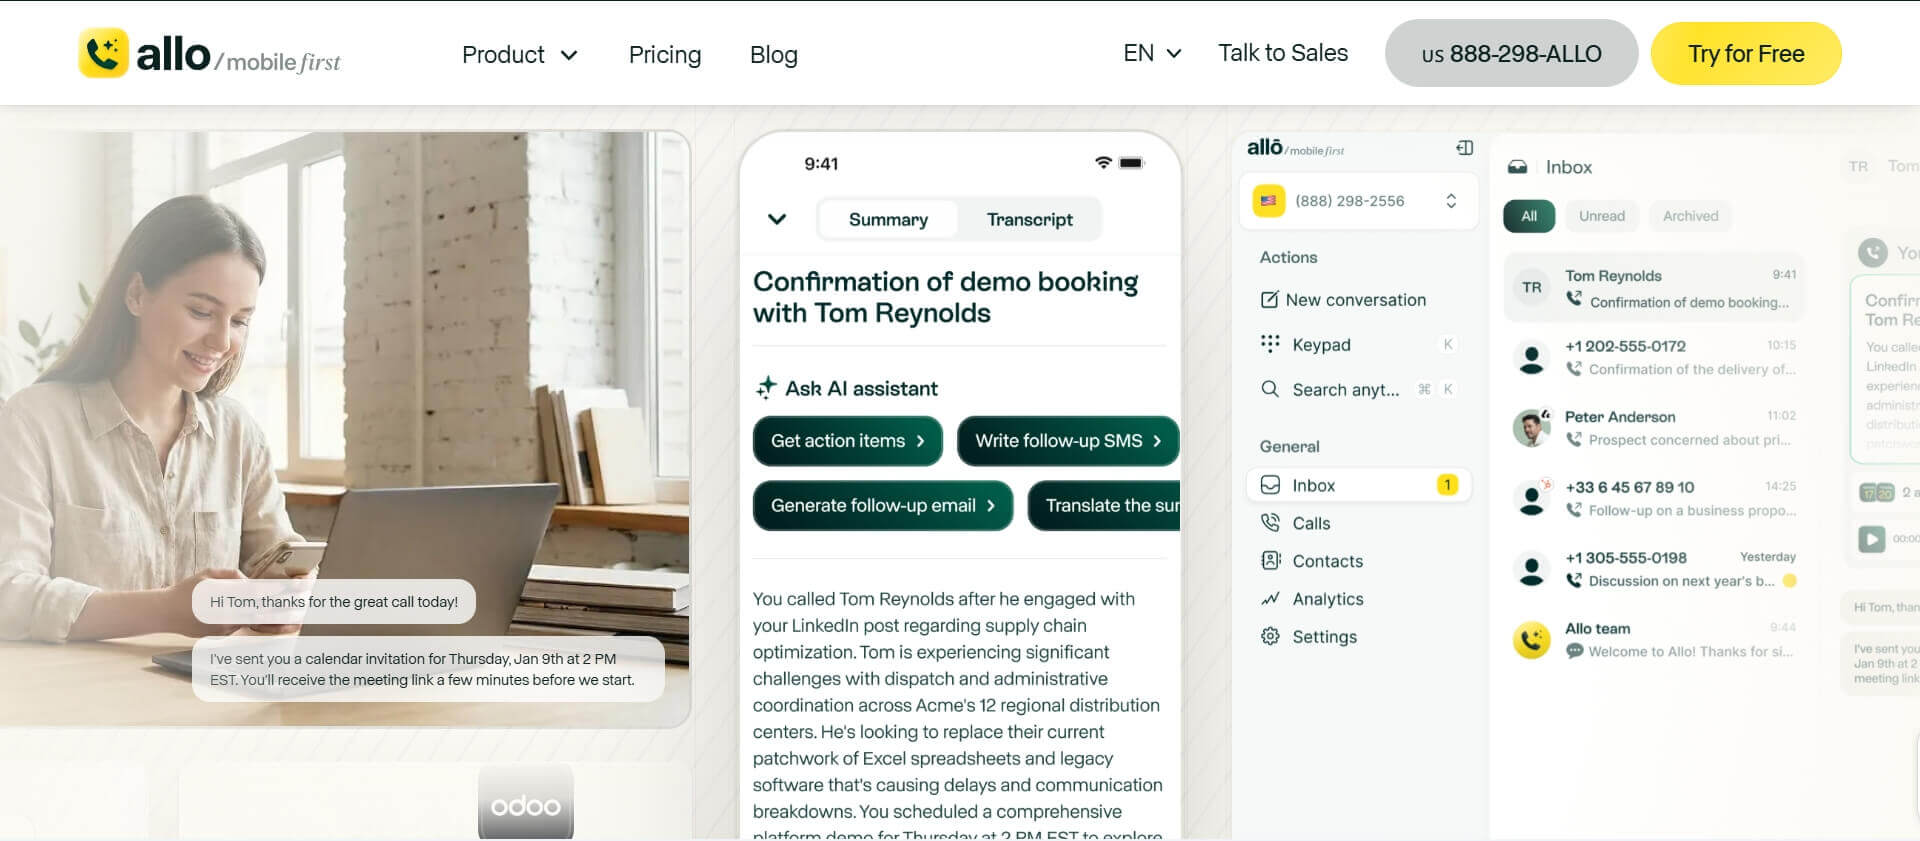Click the avatar on the +33 6 45 row
Viewport: 1920px width, 841px height.
[x=1531, y=498]
